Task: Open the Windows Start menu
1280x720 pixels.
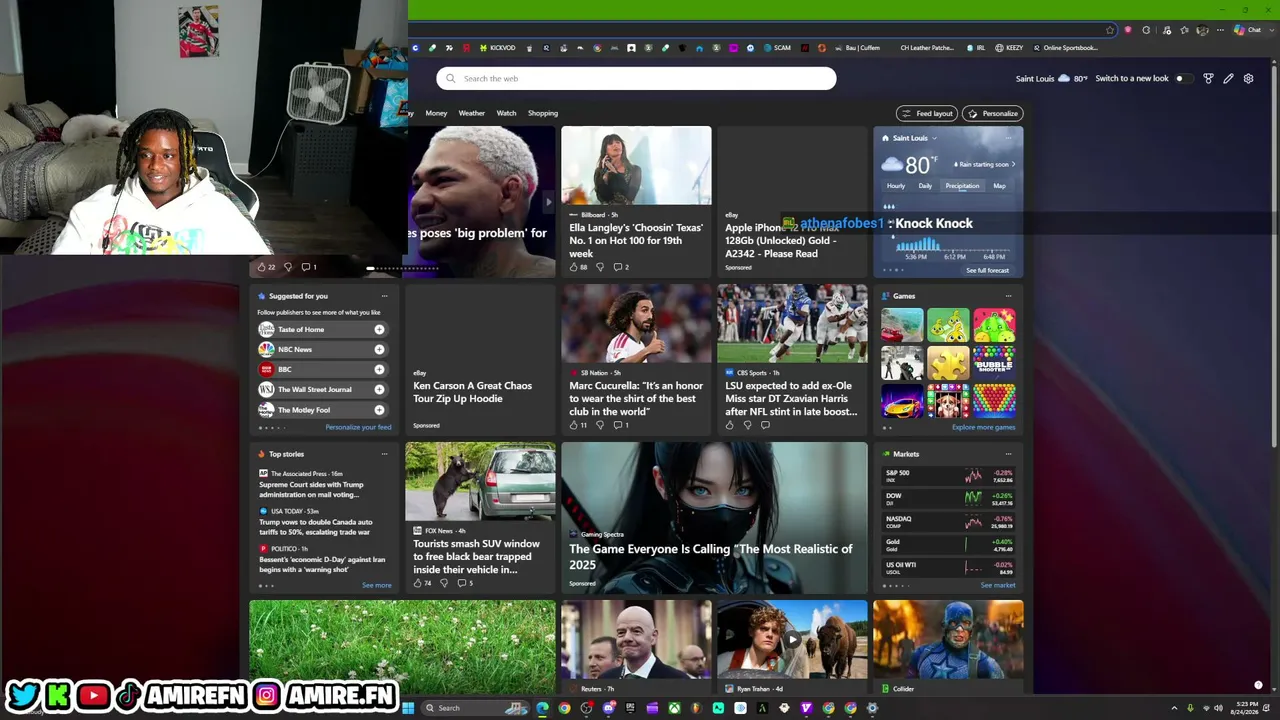Action: pyautogui.click(x=408, y=708)
